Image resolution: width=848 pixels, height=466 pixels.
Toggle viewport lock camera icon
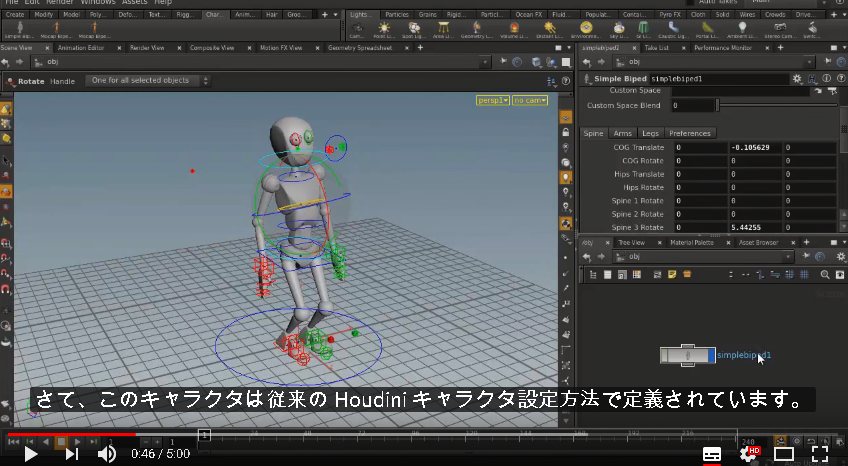coord(566,132)
